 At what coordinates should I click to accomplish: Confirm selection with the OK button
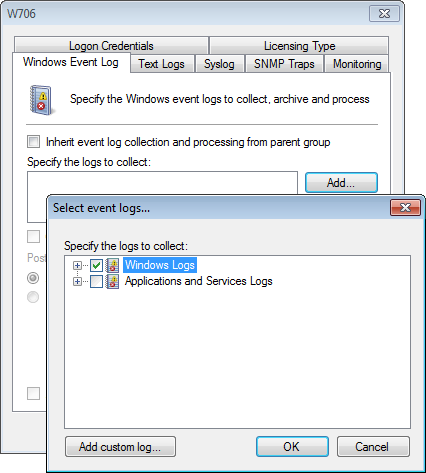[x=292, y=447]
